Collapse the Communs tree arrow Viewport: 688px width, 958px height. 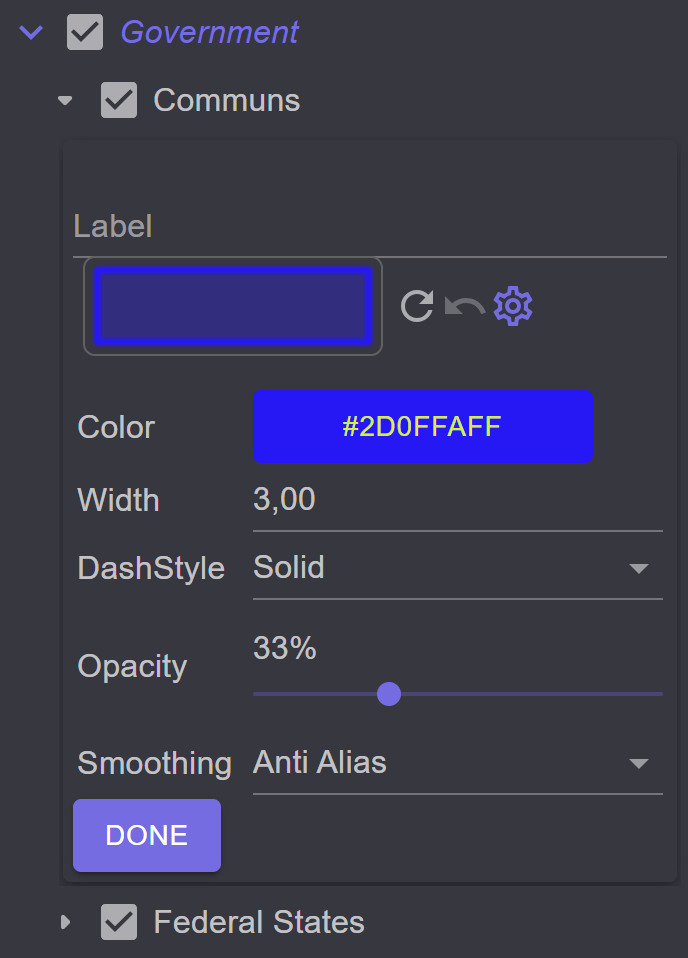(x=65, y=100)
